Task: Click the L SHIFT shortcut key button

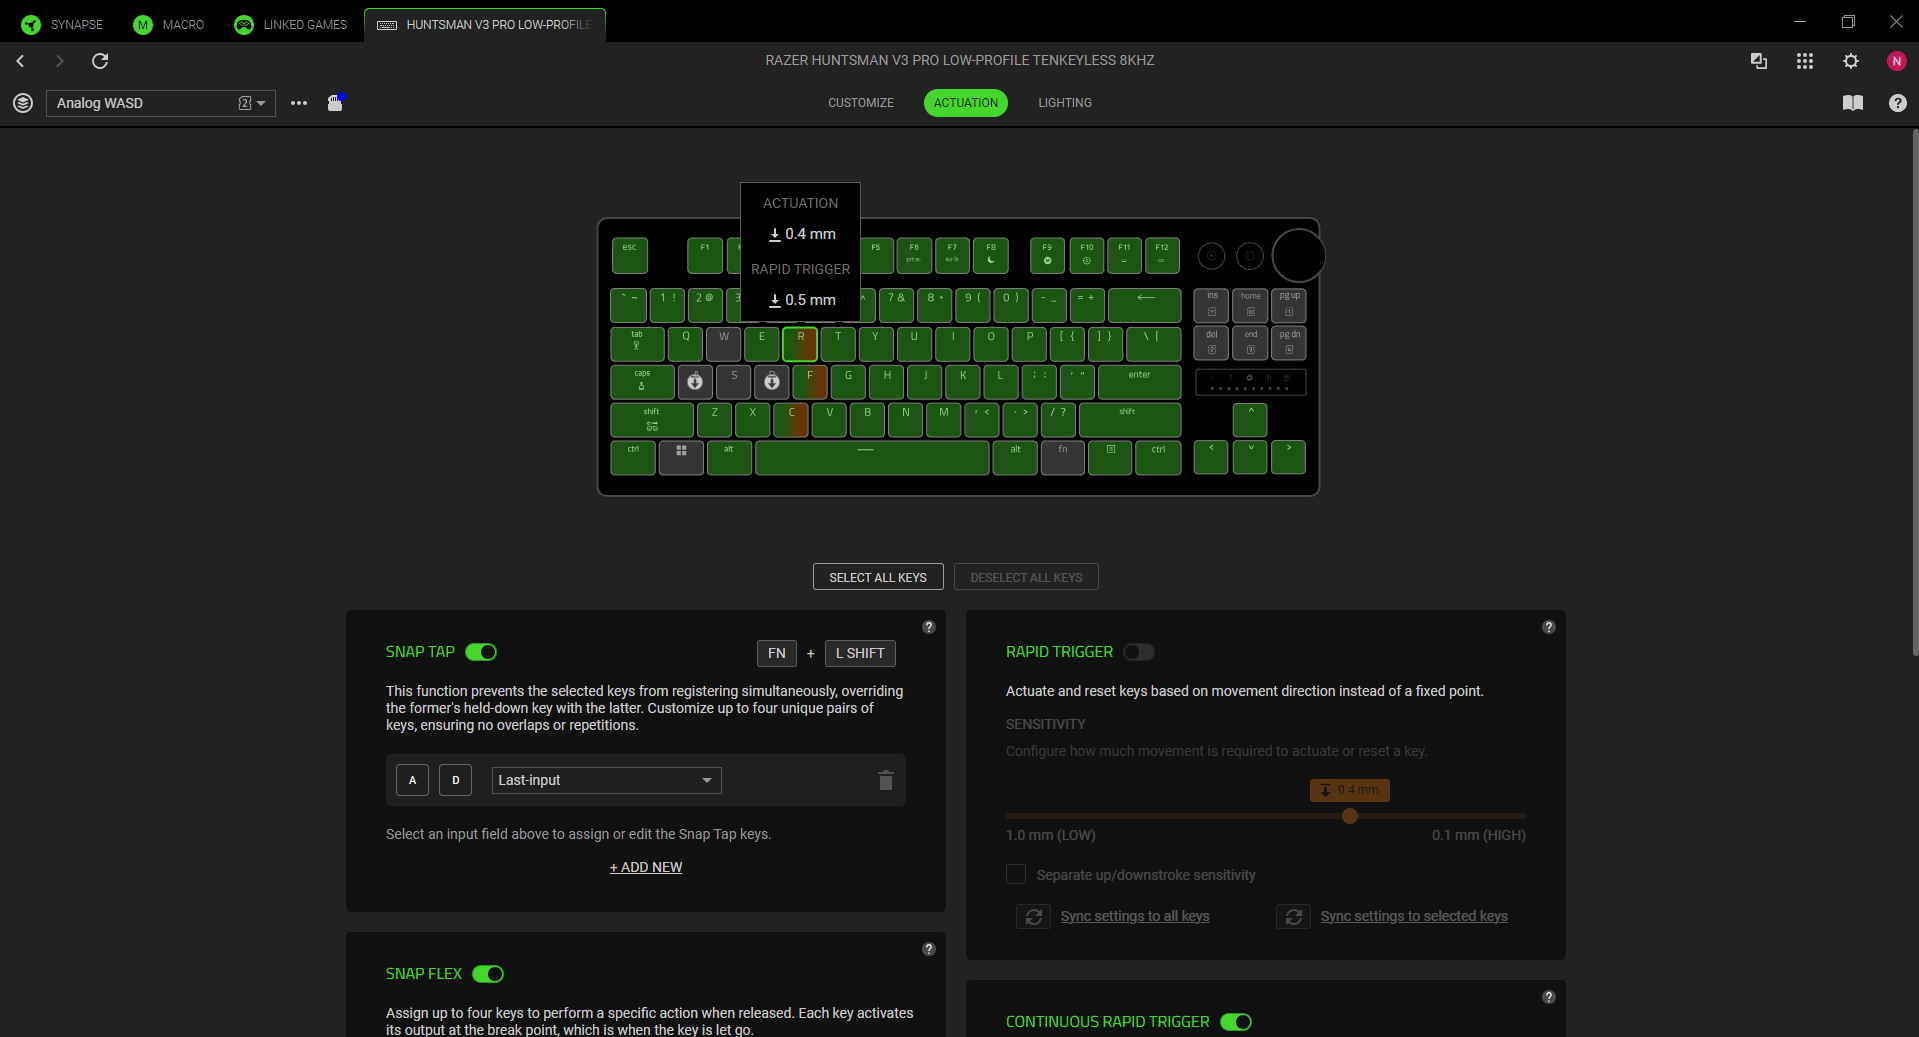Action: tap(860, 653)
